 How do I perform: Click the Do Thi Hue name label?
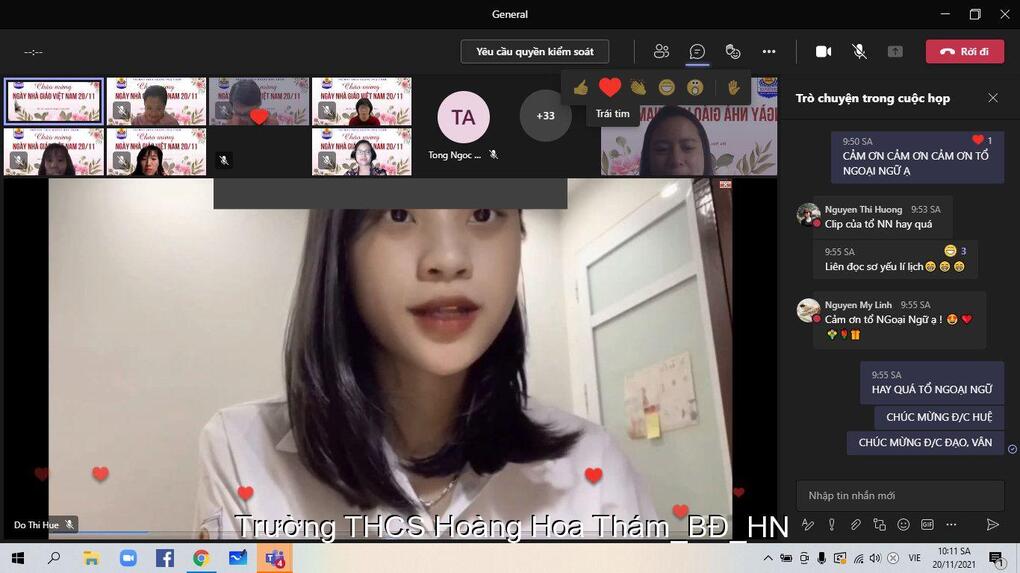[x=36, y=524]
